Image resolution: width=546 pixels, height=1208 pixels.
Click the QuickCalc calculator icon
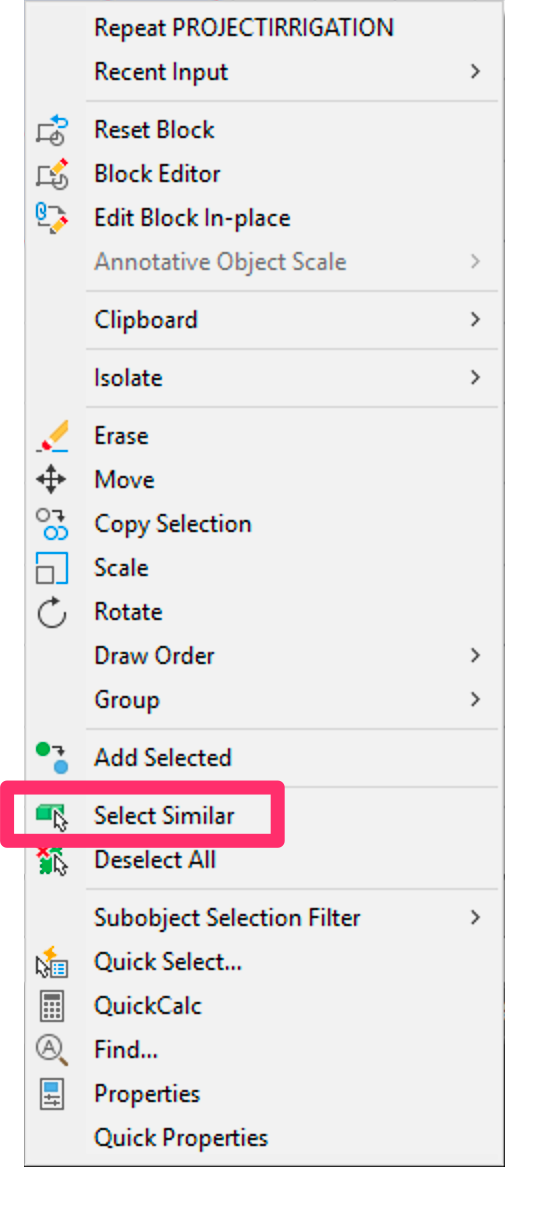tap(52, 1006)
